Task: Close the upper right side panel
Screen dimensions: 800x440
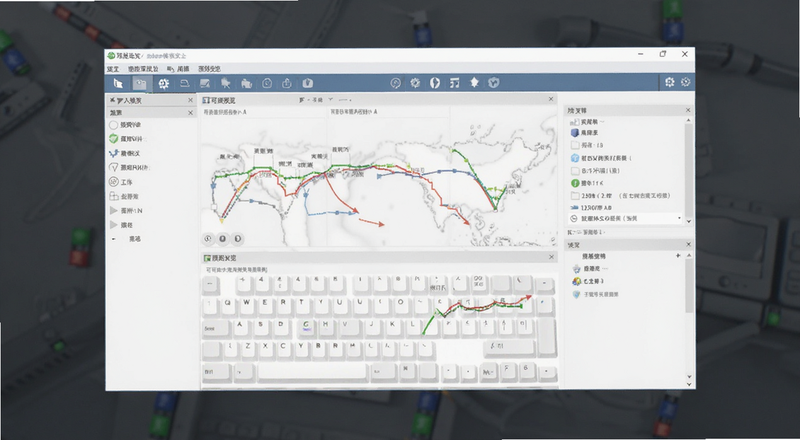Action: click(x=688, y=110)
